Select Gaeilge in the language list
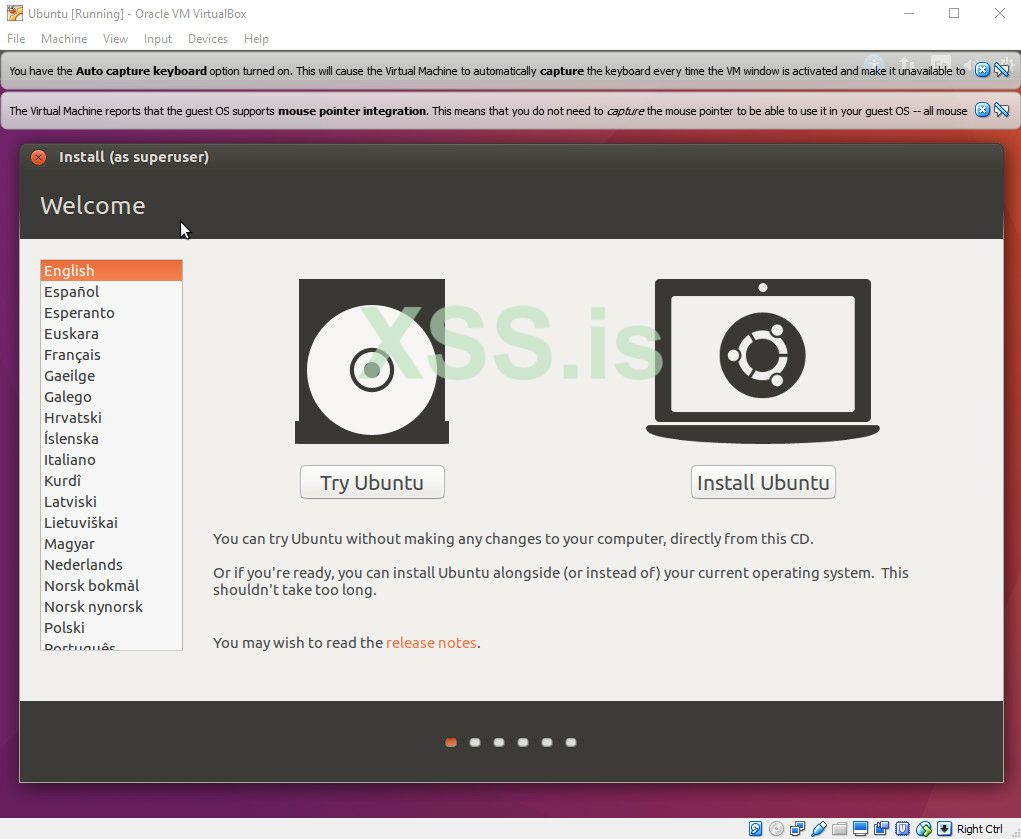The image size is (1021, 839). [111, 376]
